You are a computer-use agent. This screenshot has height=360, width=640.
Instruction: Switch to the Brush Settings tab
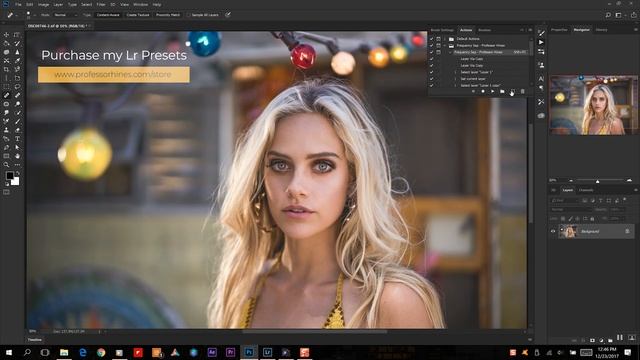pos(442,30)
